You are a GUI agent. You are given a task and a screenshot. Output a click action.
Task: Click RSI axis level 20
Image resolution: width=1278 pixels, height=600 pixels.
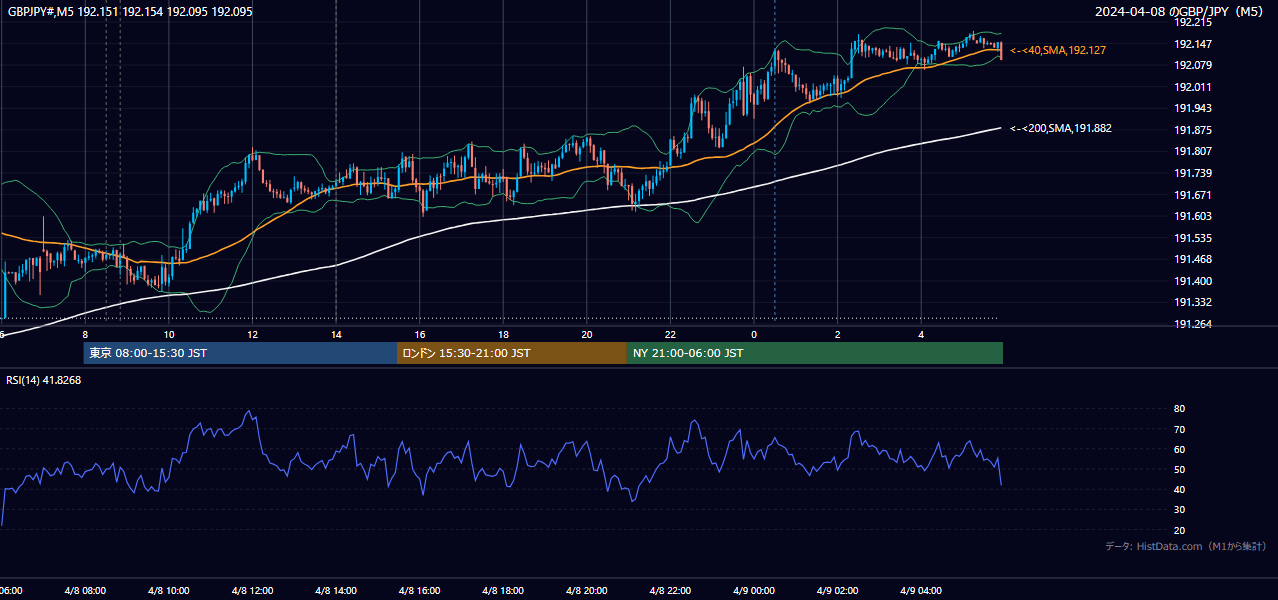coord(1179,530)
